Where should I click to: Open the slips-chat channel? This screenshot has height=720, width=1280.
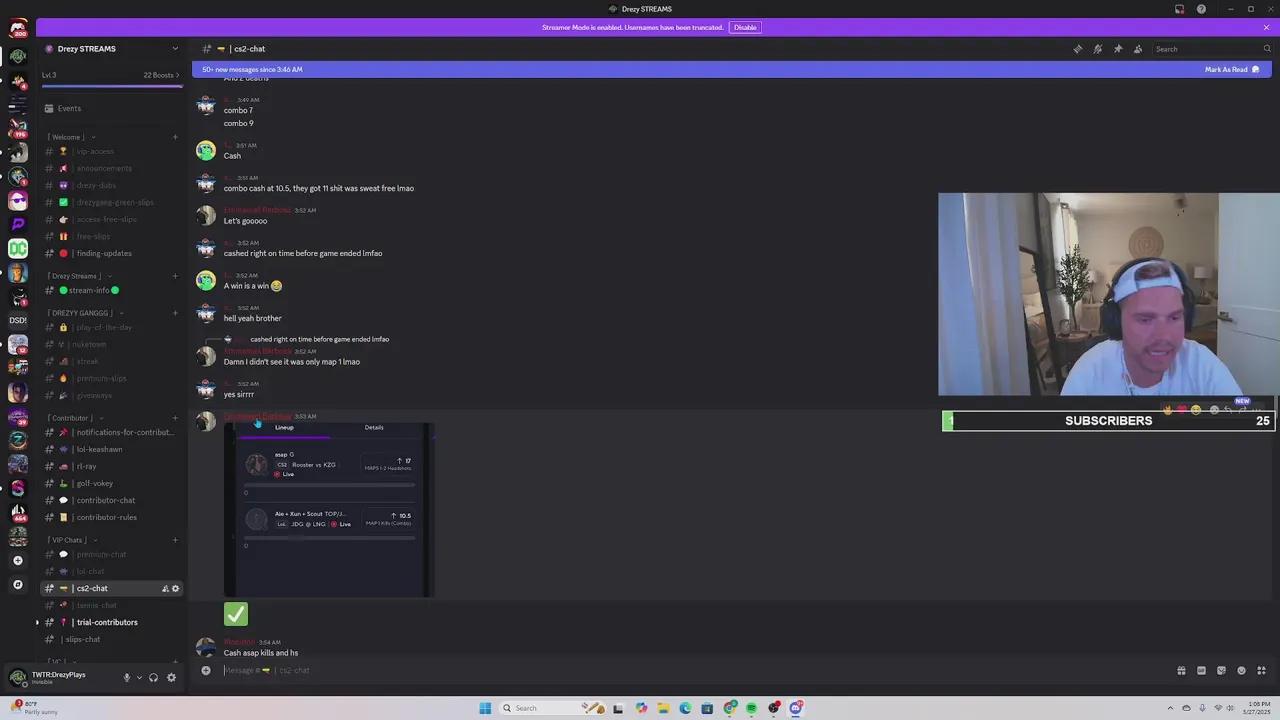(112, 639)
